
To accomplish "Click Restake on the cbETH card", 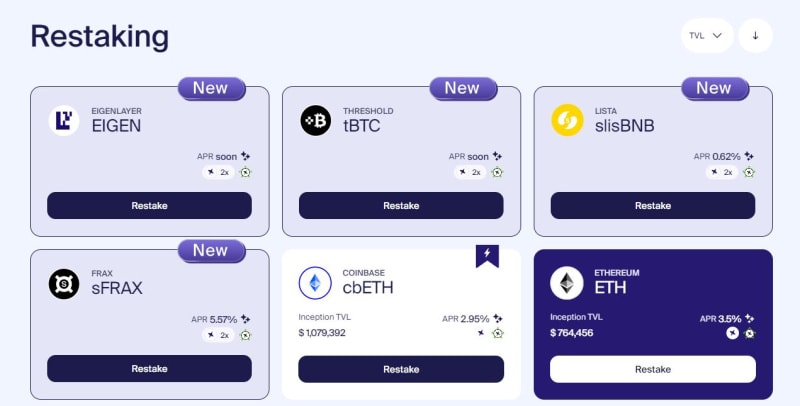I will [401, 369].
